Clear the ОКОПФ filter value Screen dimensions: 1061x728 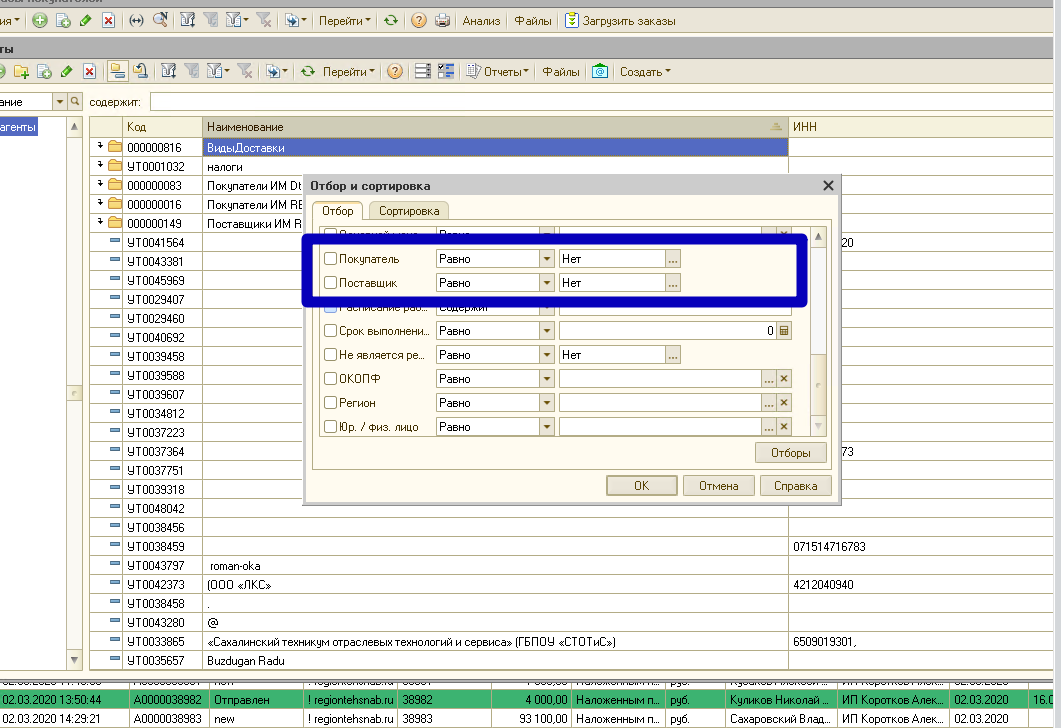(x=784, y=379)
